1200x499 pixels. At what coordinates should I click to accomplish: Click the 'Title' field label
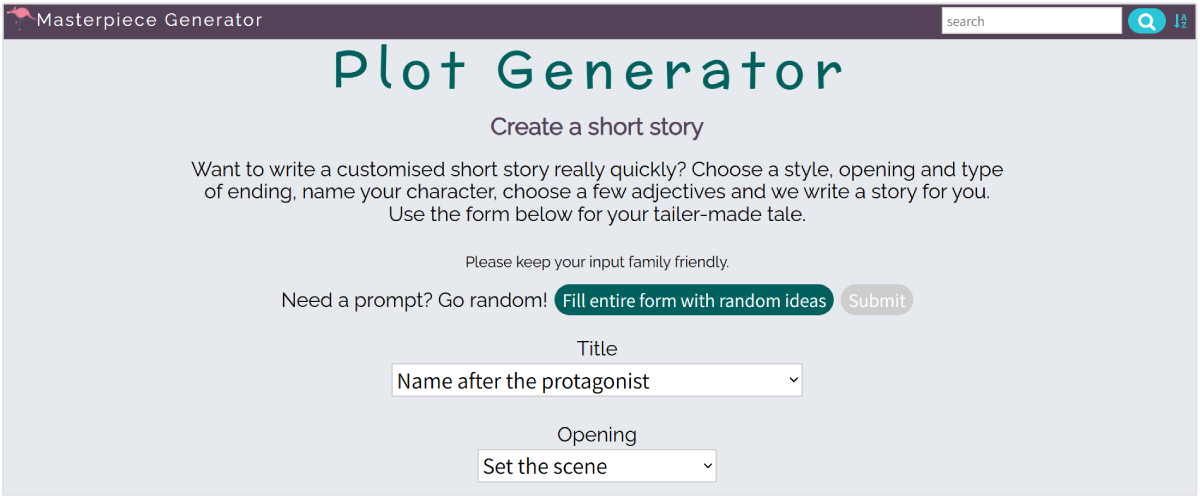tap(597, 349)
